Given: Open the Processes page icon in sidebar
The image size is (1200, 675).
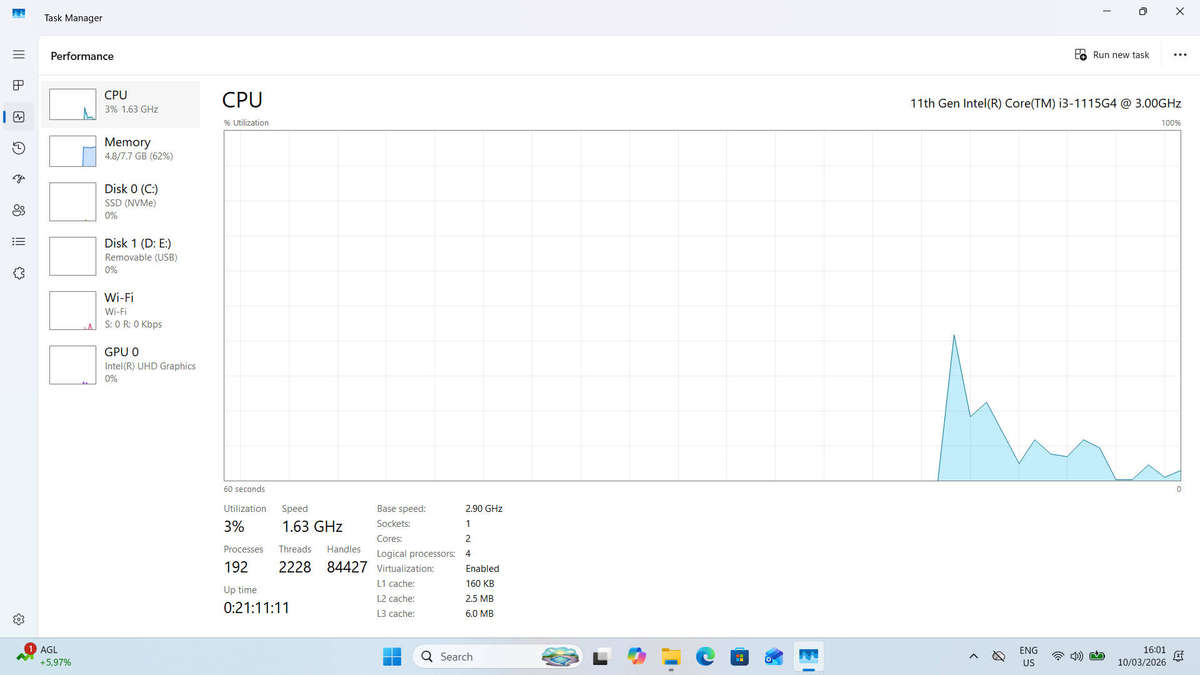Looking at the screenshot, I should coord(18,85).
